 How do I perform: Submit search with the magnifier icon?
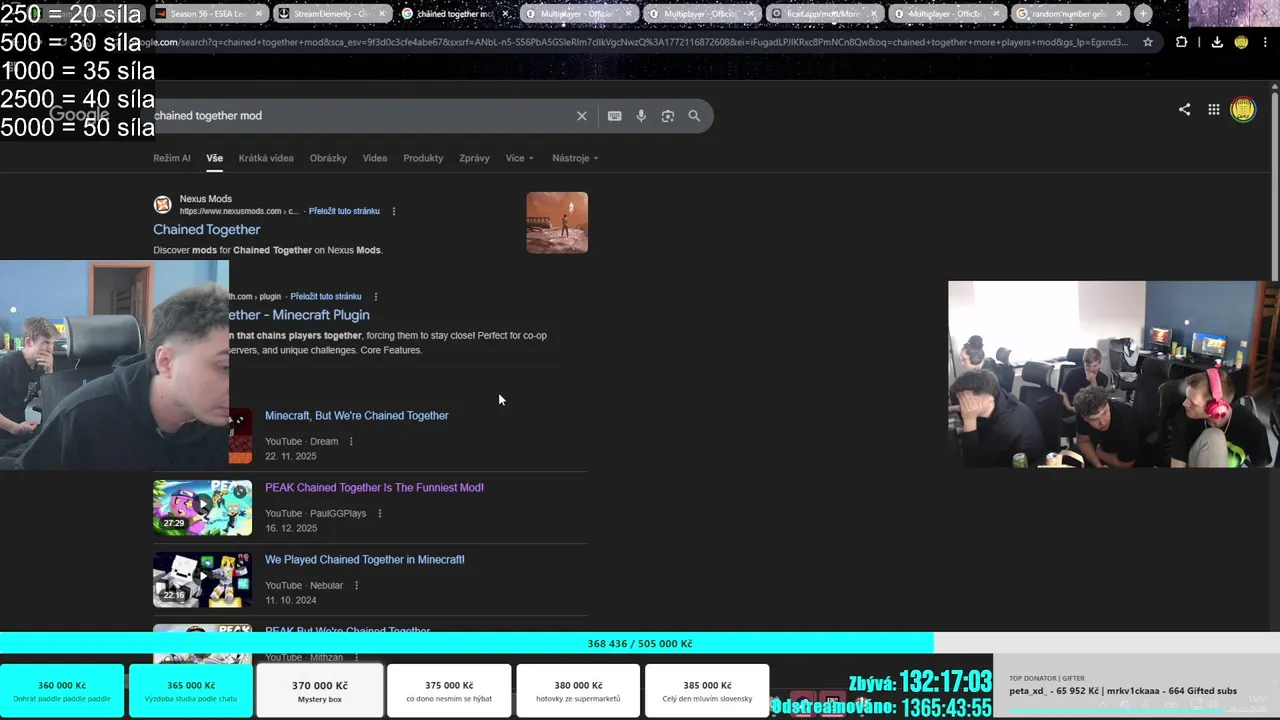(694, 116)
